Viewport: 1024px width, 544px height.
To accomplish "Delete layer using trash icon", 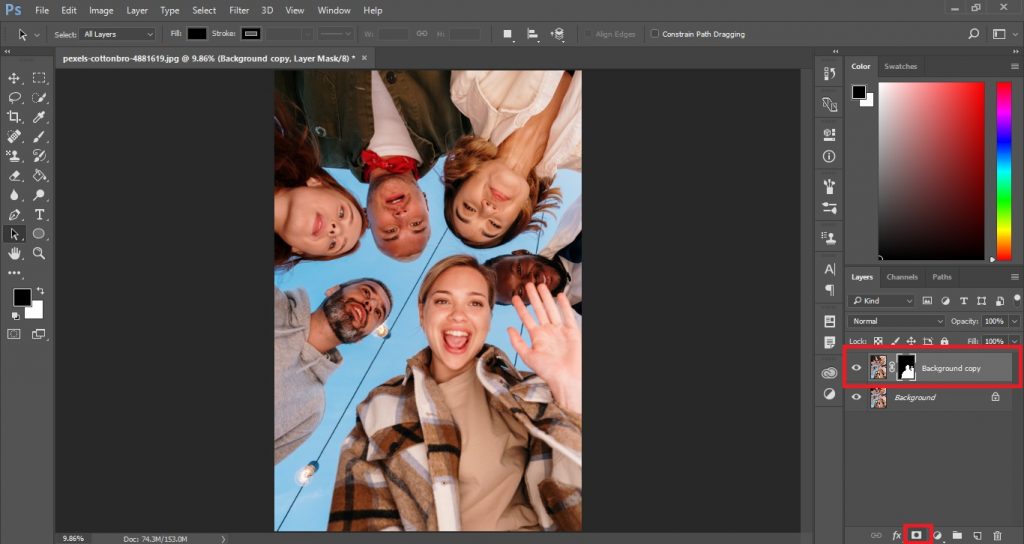I will click(x=997, y=535).
